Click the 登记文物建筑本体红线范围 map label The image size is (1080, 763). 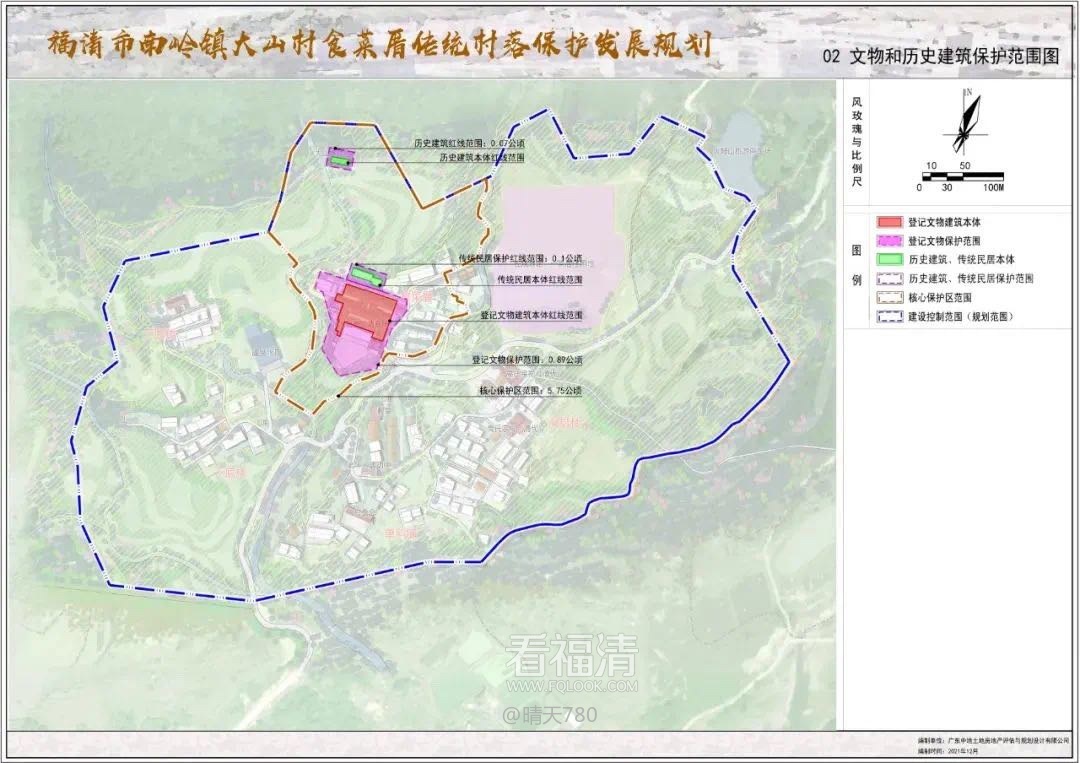(530, 315)
